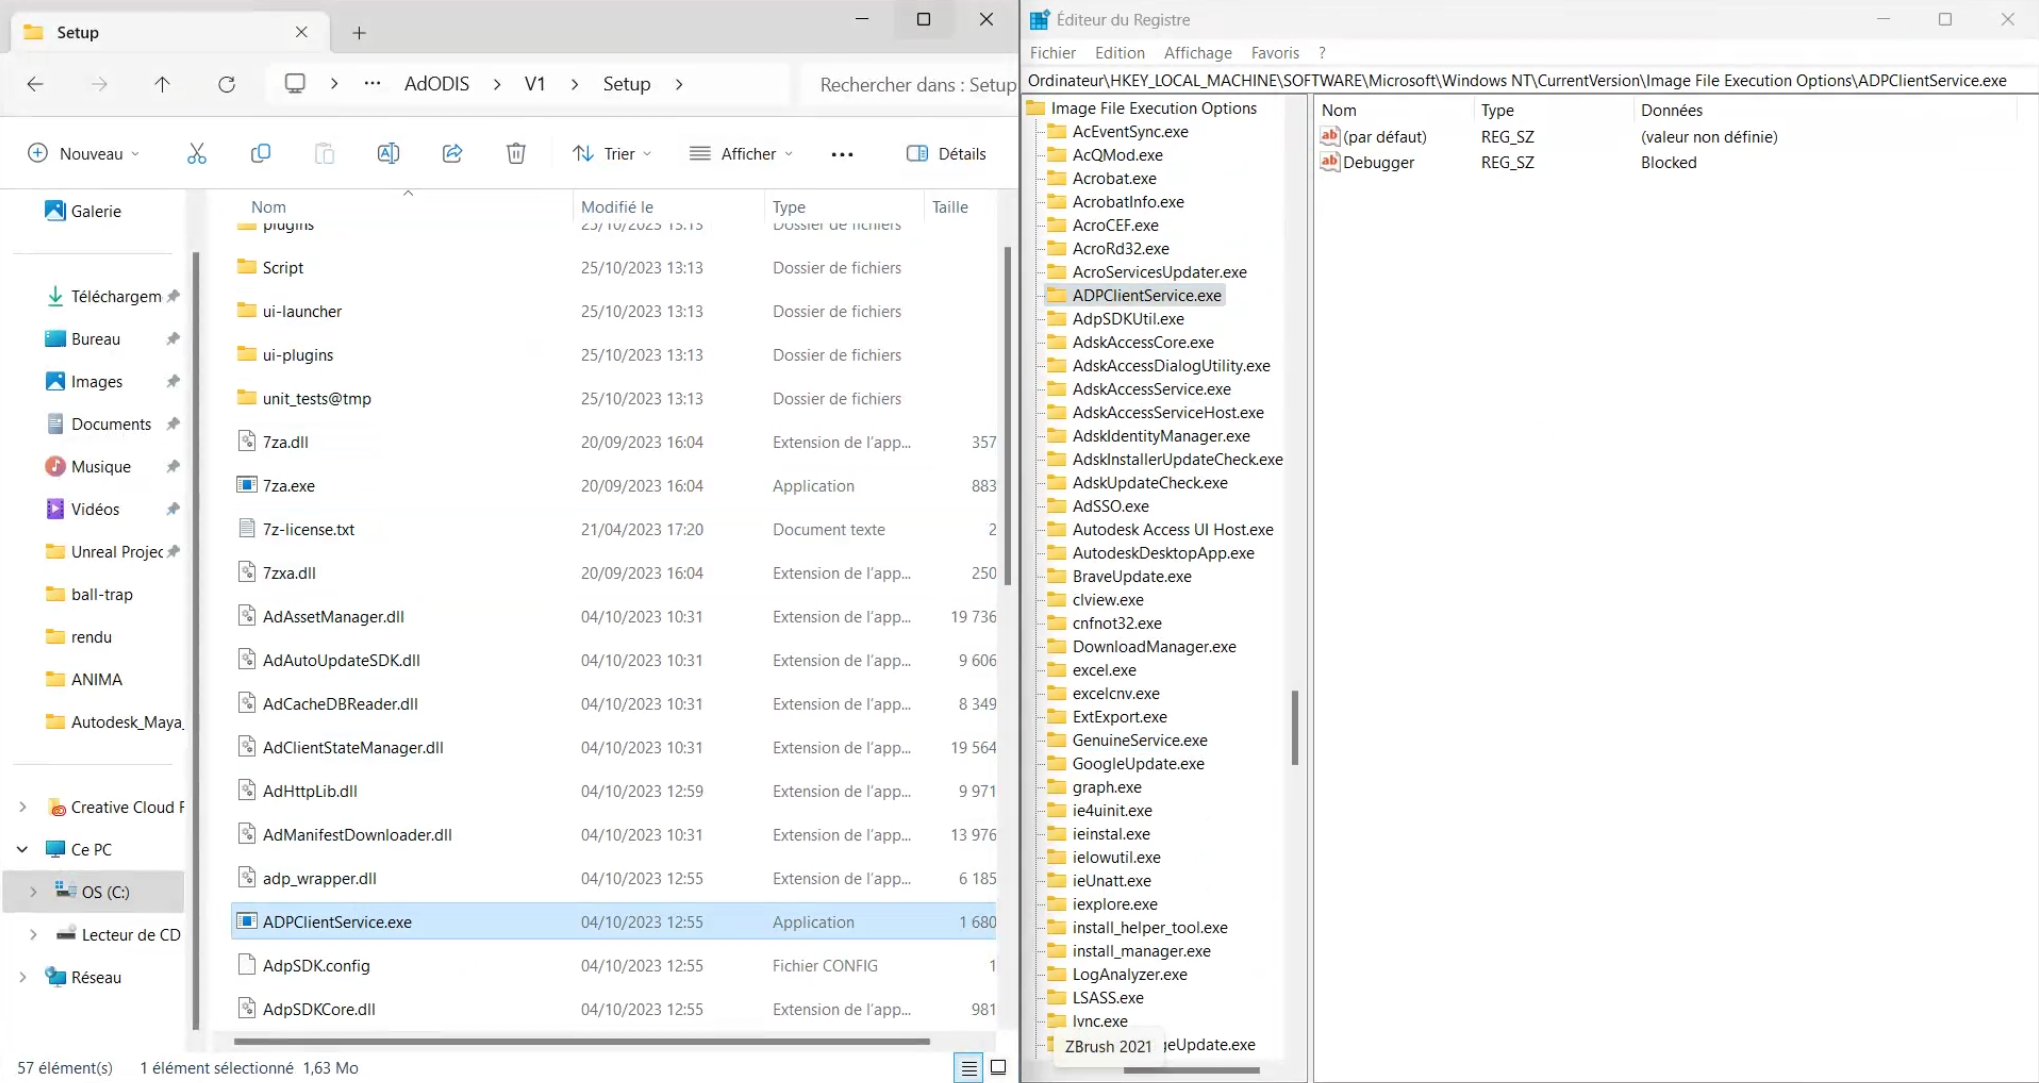Expand the Image File Execution Options key
This screenshot has width=2039, height=1083.
[x=1154, y=108]
